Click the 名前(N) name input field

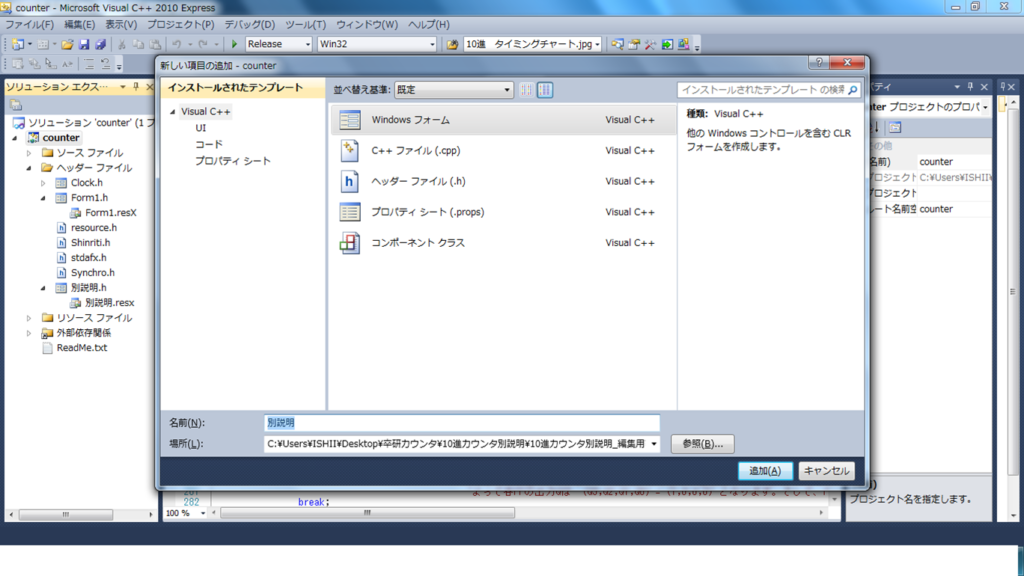pos(462,423)
